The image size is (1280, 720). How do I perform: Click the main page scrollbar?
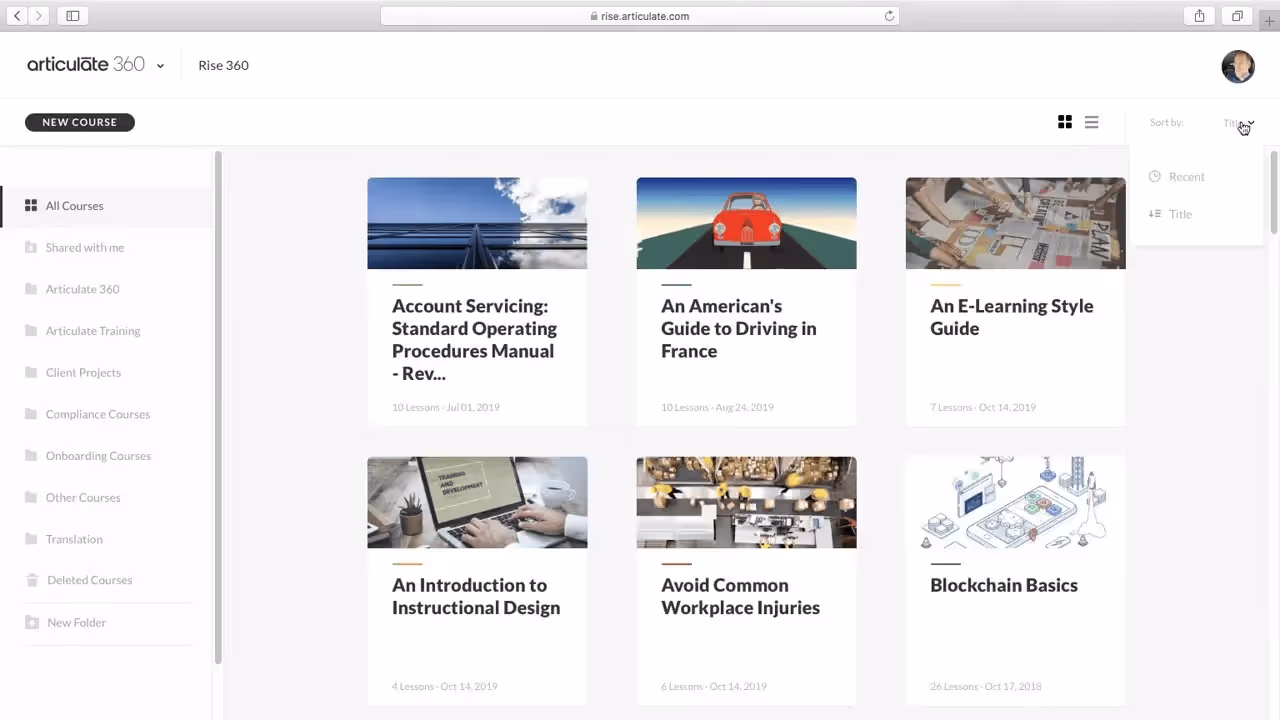[x=1274, y=193]
